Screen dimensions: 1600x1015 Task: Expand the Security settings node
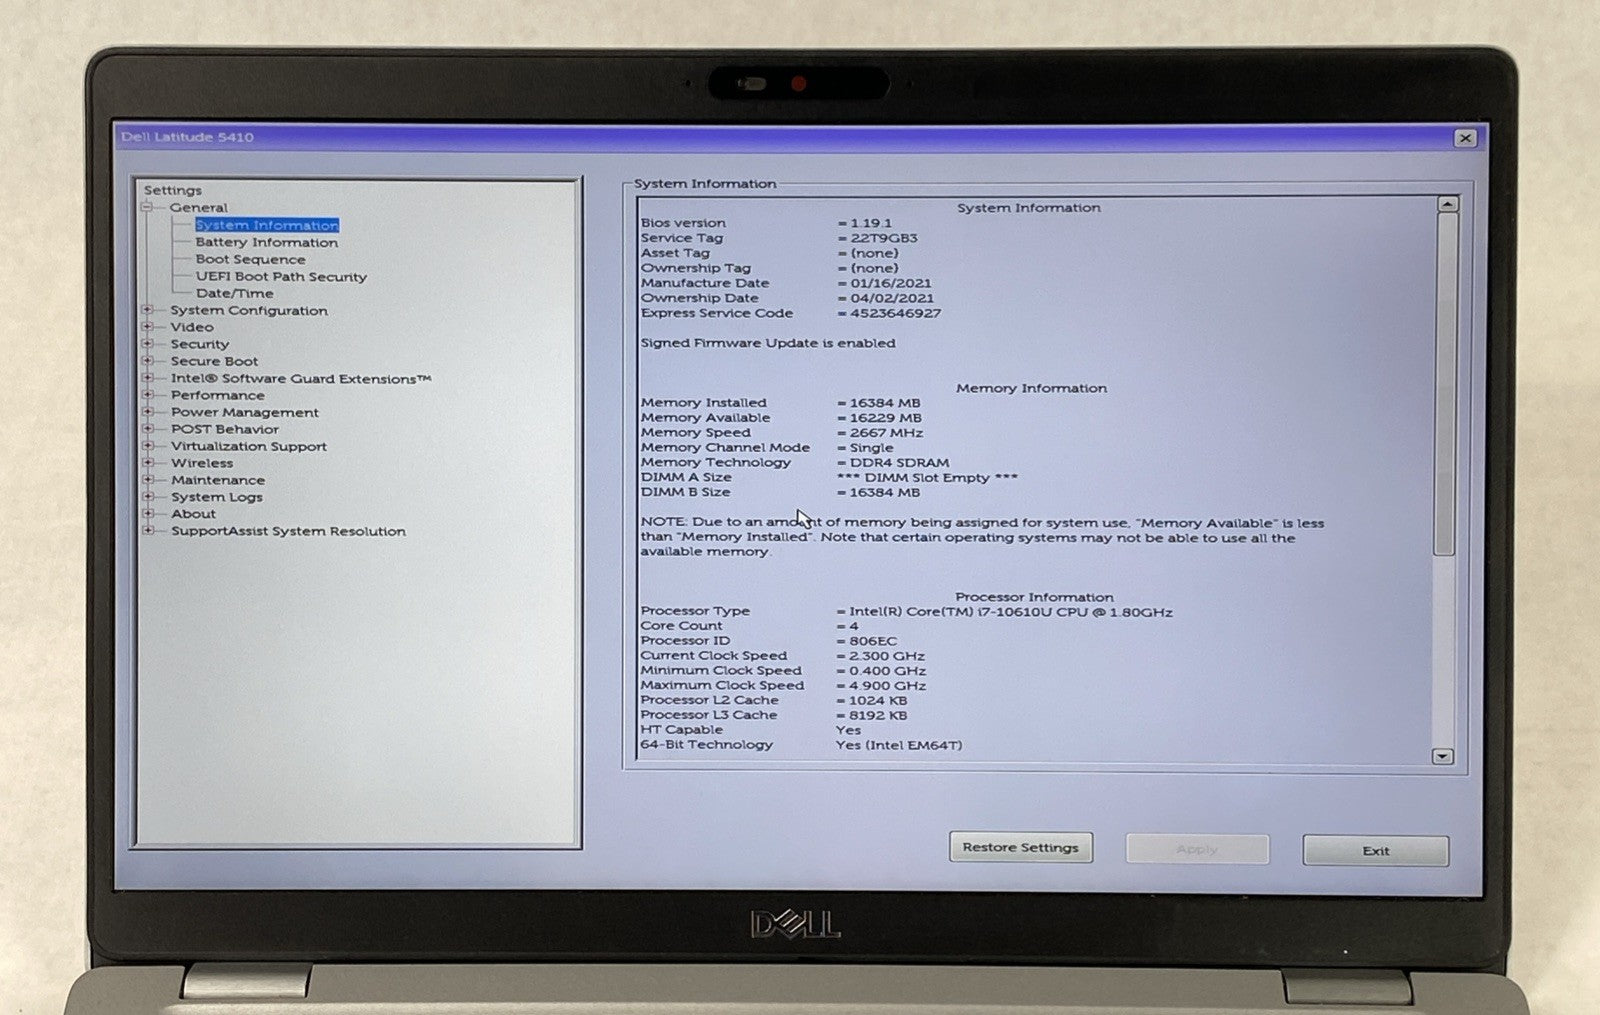click(x=147, y=344)
